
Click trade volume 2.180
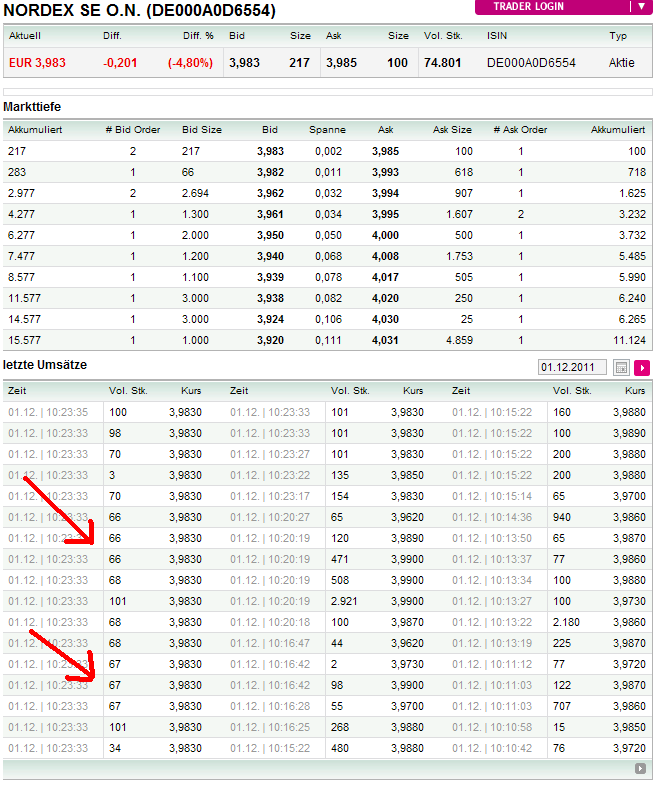pos(566,622)
